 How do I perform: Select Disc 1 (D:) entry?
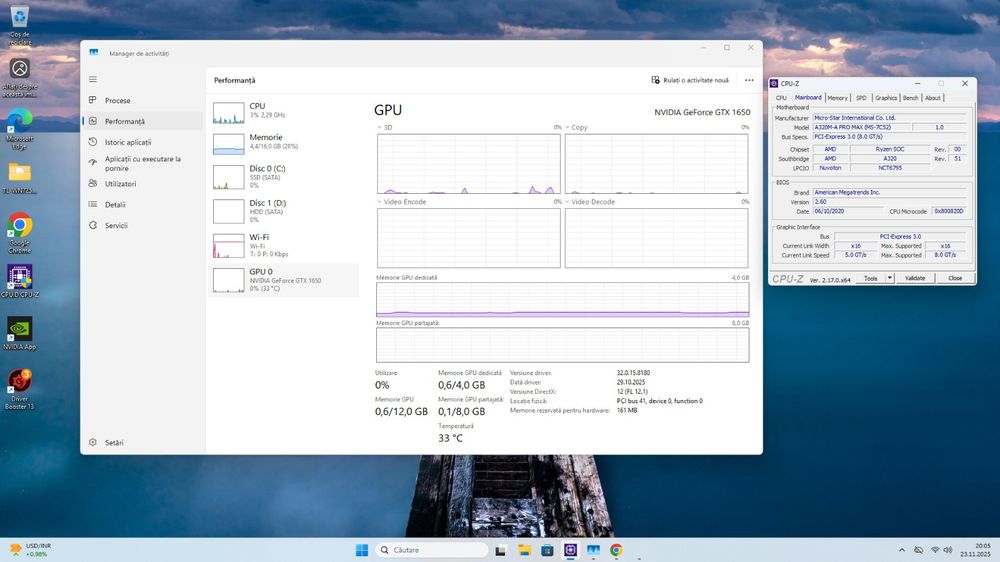tap(284, 211)
